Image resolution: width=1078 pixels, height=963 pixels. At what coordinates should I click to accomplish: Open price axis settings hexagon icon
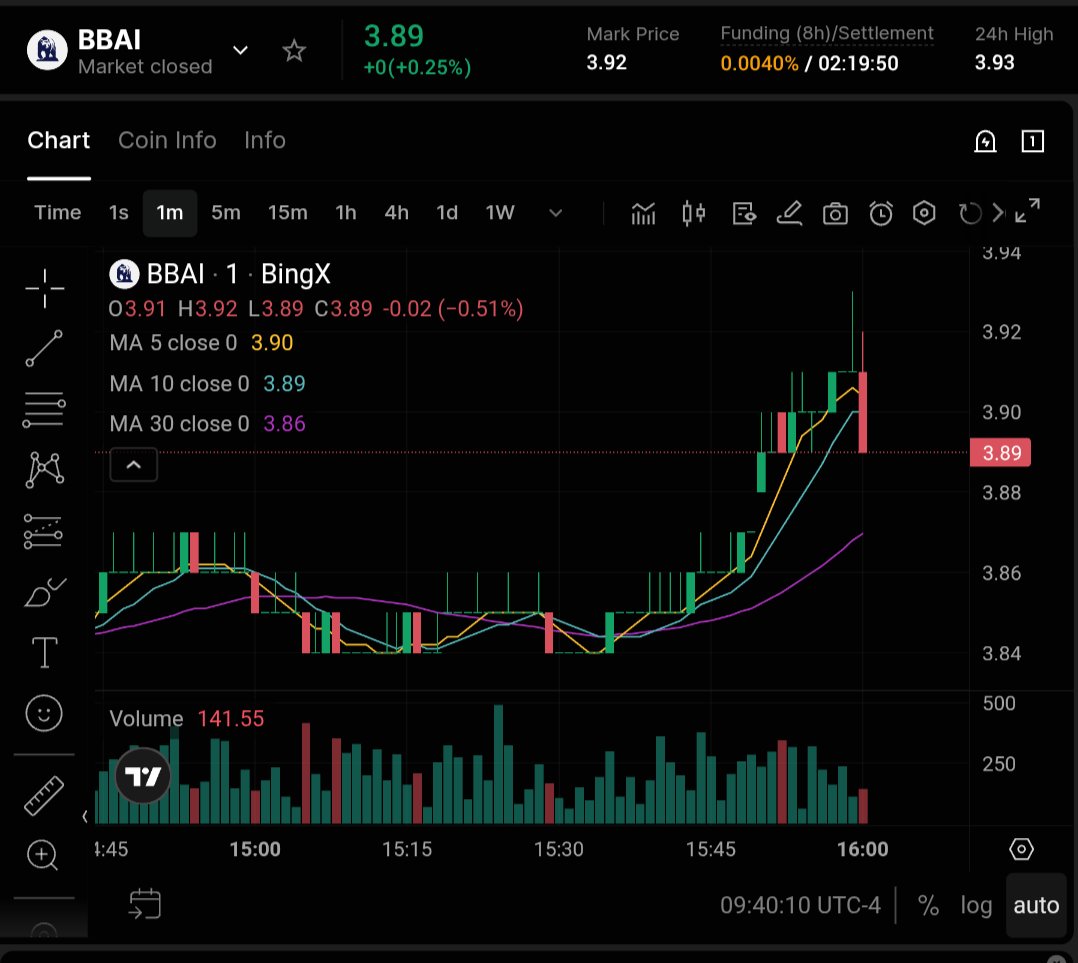click(1021, 850)
